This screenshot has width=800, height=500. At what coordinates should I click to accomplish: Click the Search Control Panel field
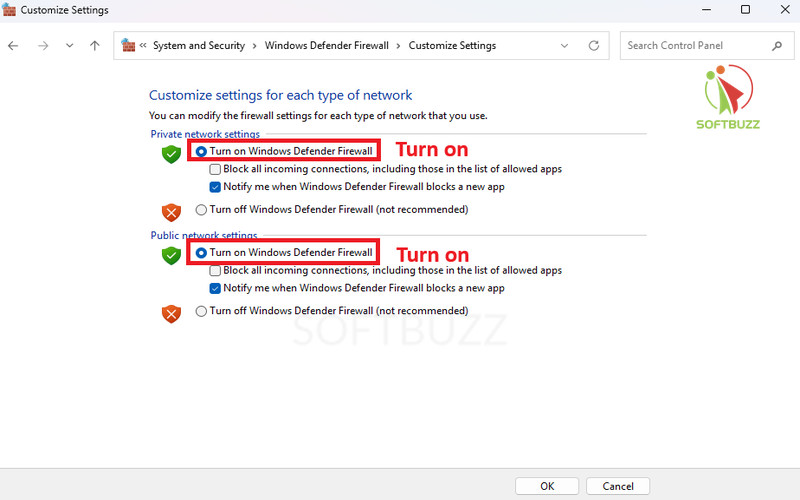707,46
